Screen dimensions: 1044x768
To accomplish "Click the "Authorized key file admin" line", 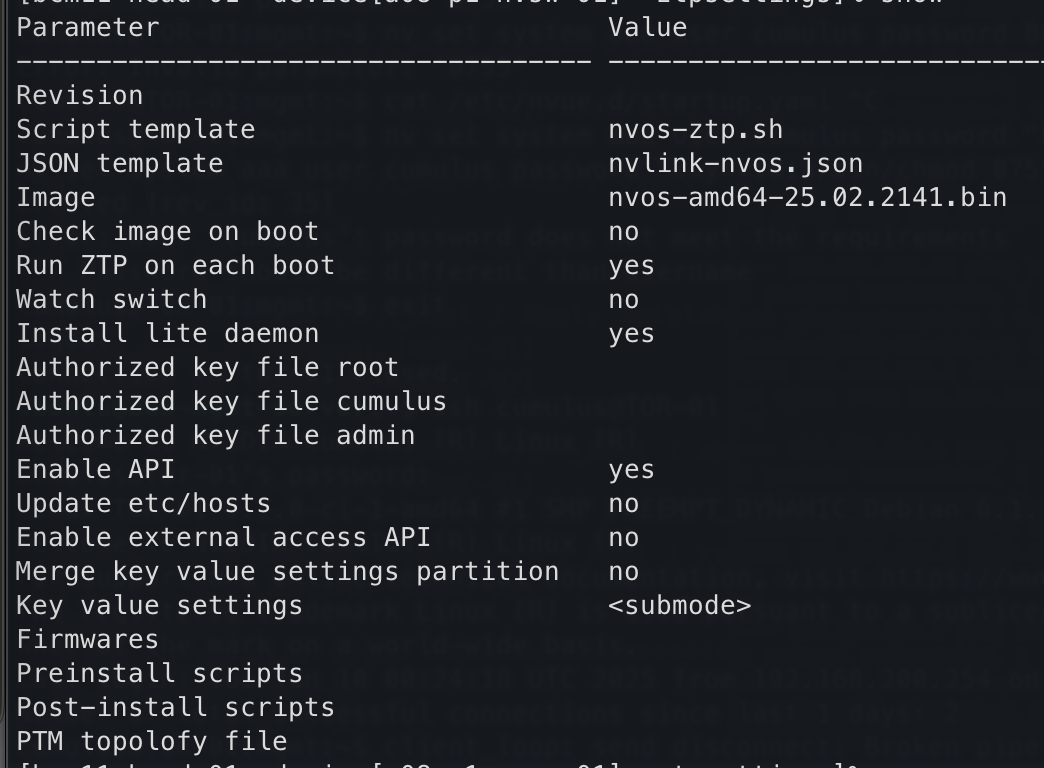I will point(215,436).
